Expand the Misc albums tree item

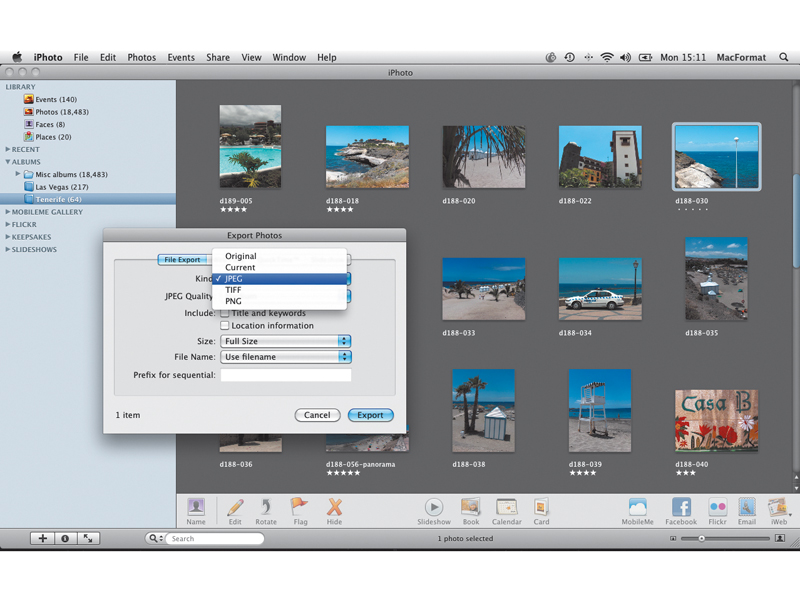point(17,174)
